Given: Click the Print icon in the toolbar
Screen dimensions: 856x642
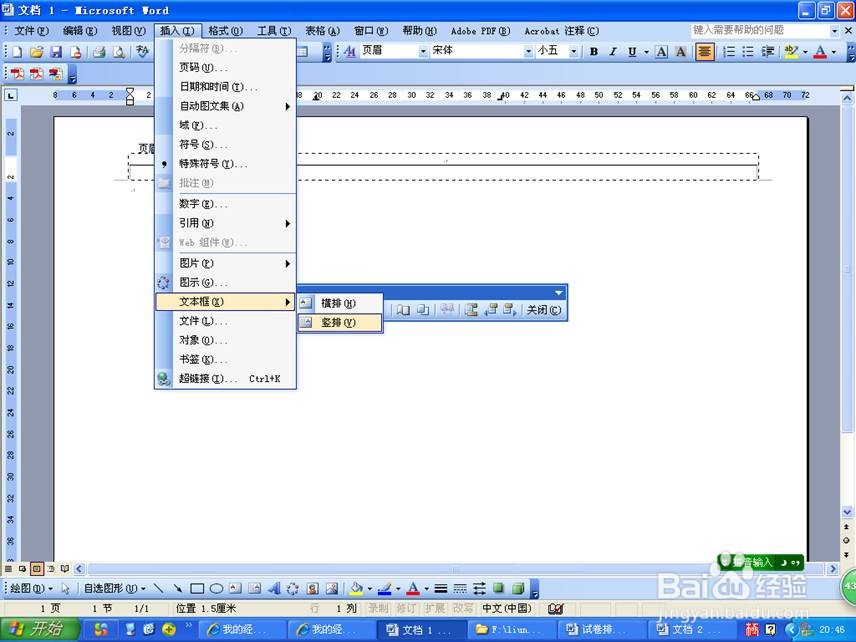Looking at the screenshot, I should 99,52.
